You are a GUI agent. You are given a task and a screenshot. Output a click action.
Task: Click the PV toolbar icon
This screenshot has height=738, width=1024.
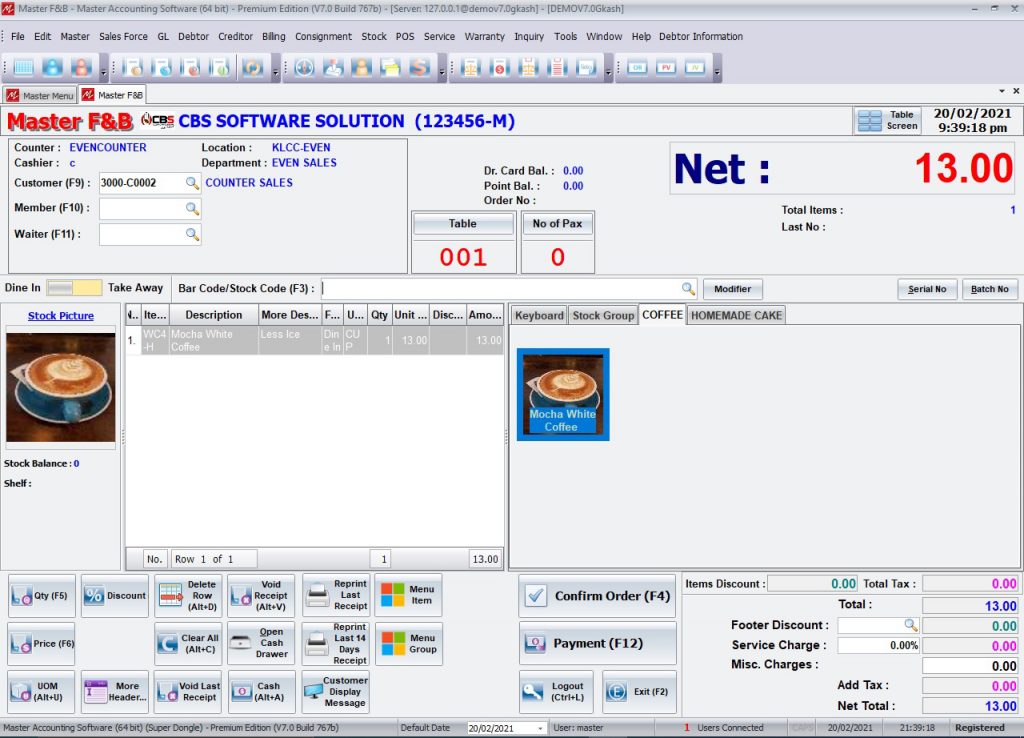[x=666, y=67]
